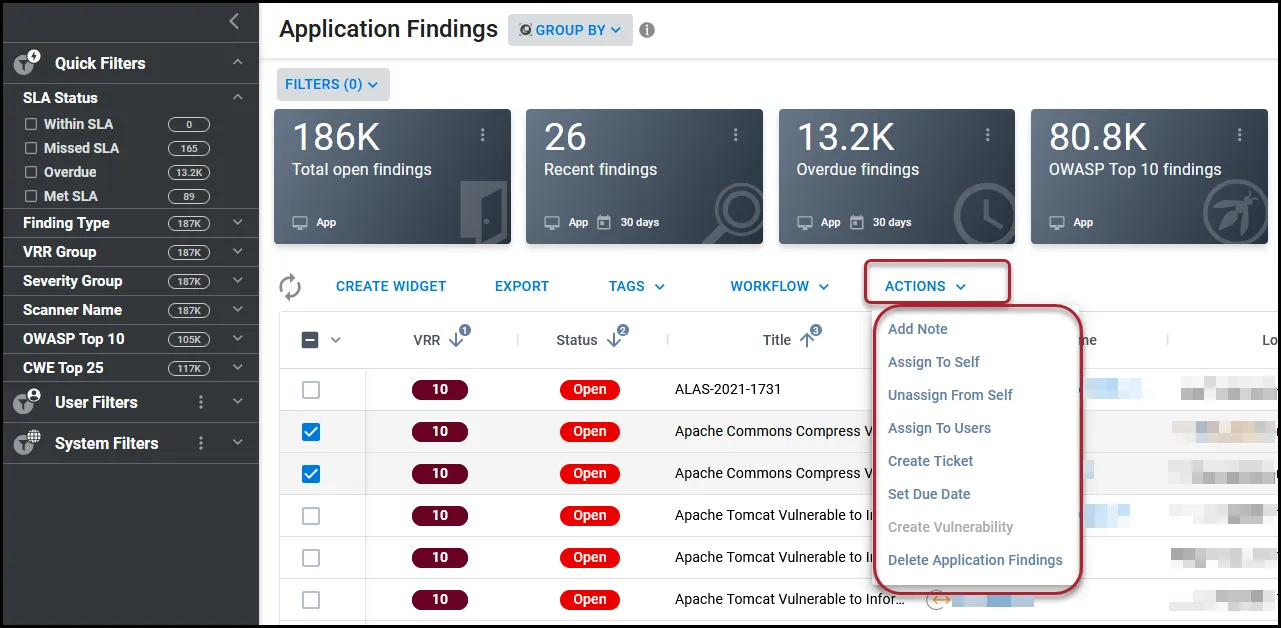Choose Create Ticket action
The width and height of the screenshot is (1281, 628).
coord(930,461)
